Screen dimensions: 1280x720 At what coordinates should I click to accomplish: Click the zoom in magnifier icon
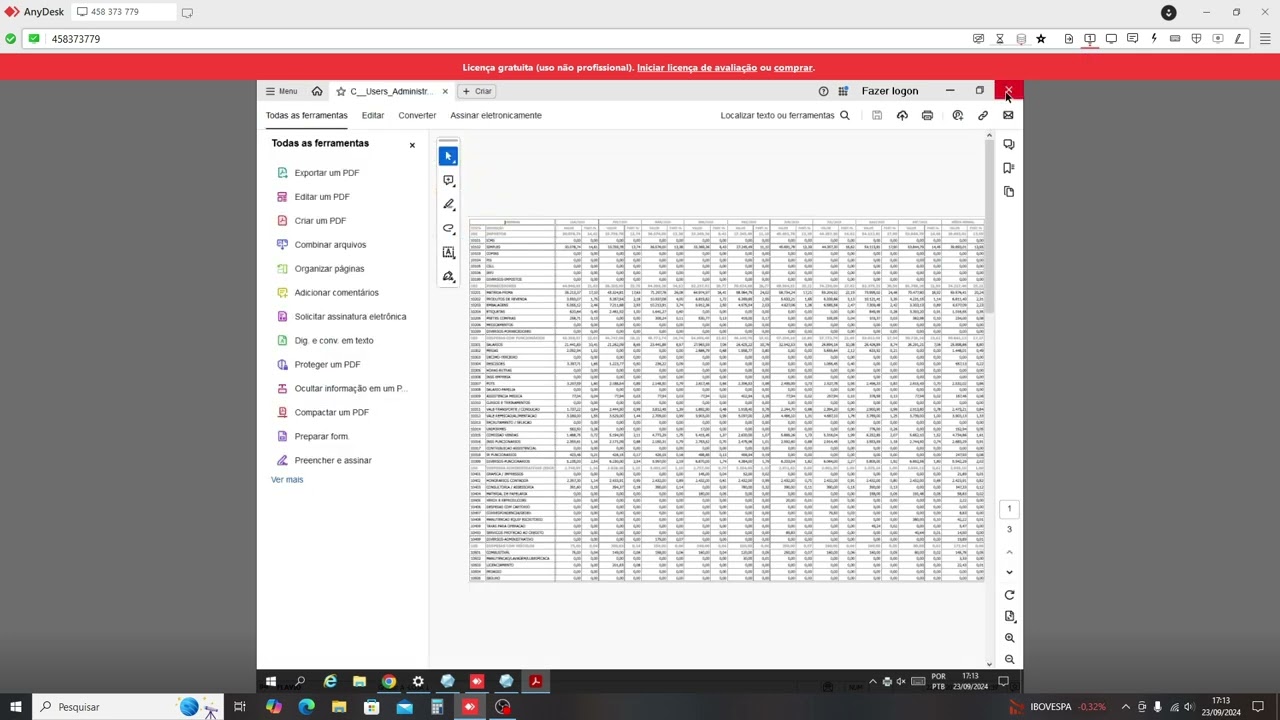coord(1009,638)
